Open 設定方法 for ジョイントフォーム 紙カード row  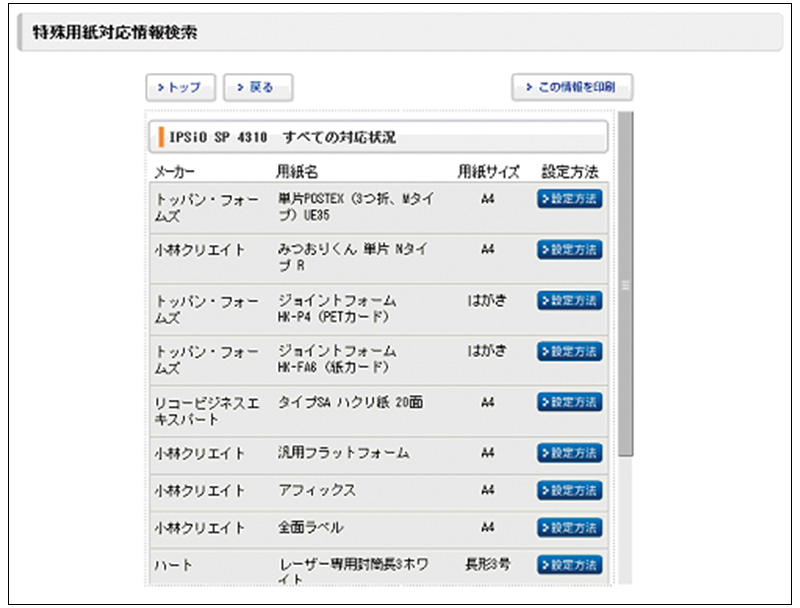[x=570, y=351]
